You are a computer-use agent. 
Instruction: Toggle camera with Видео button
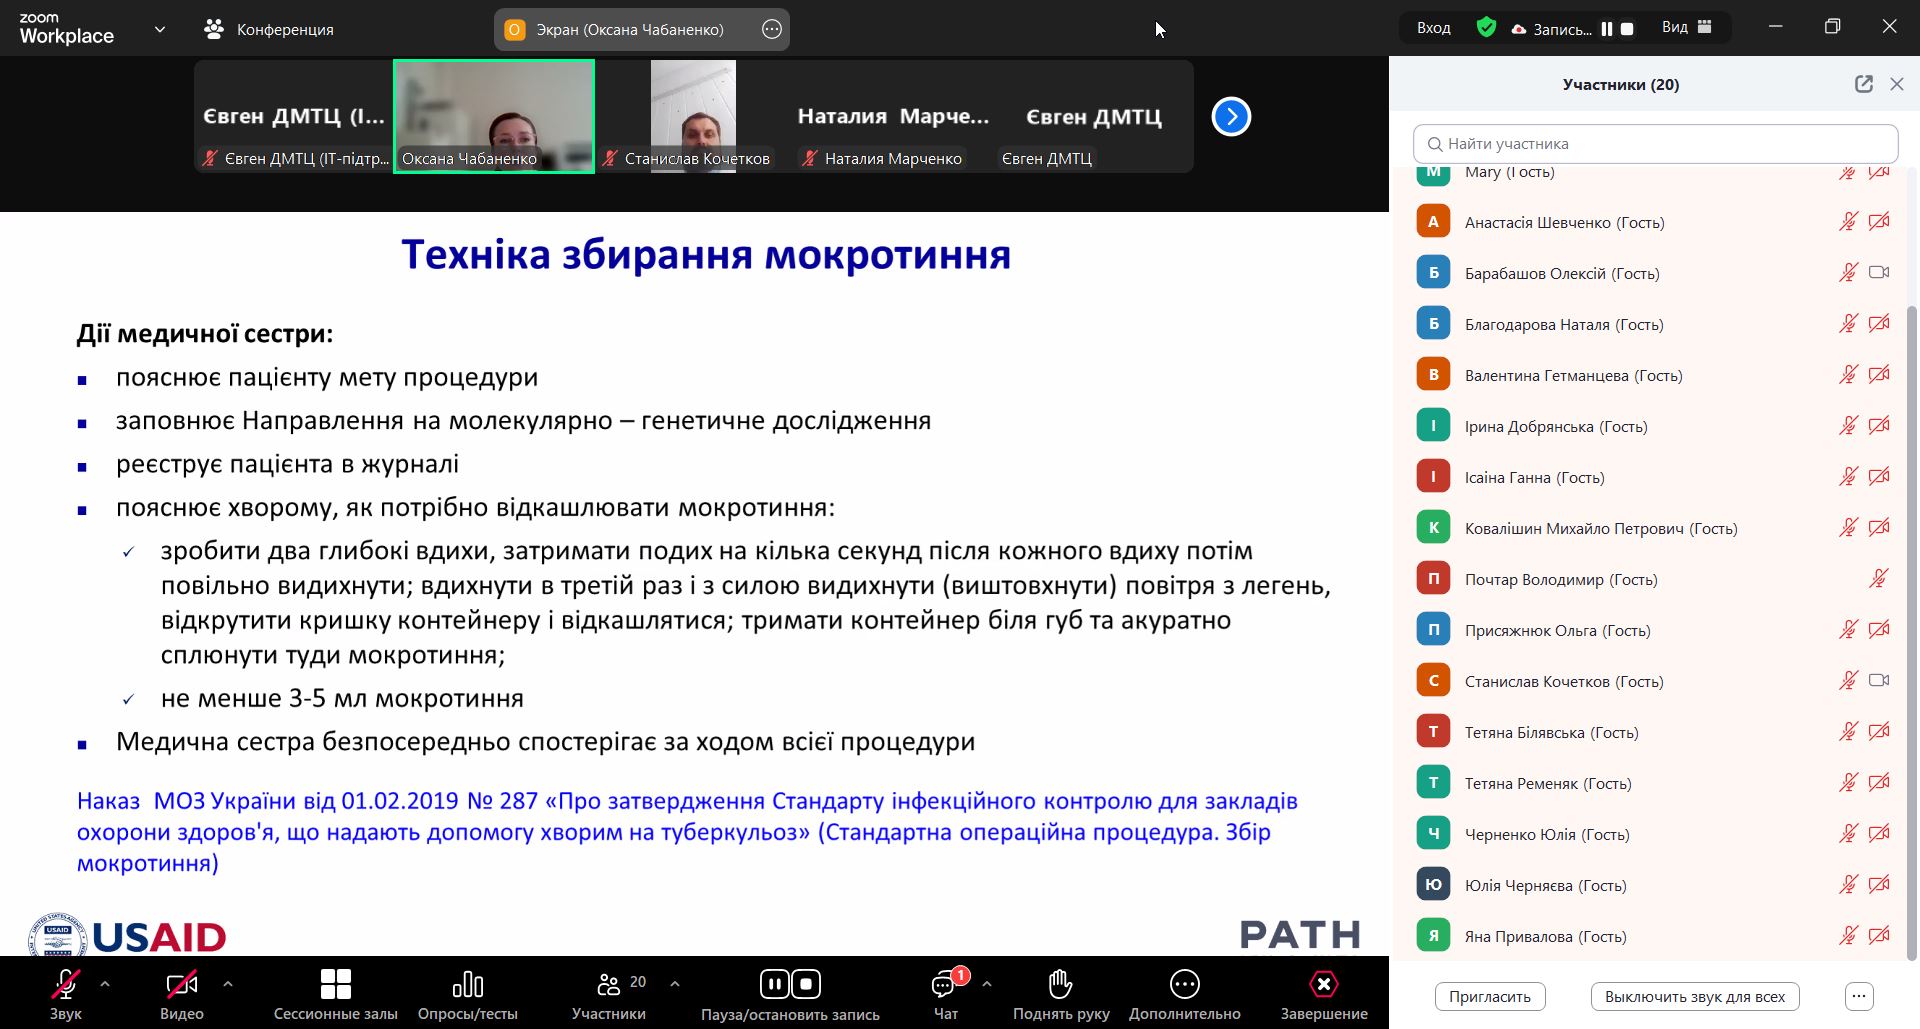181,985
